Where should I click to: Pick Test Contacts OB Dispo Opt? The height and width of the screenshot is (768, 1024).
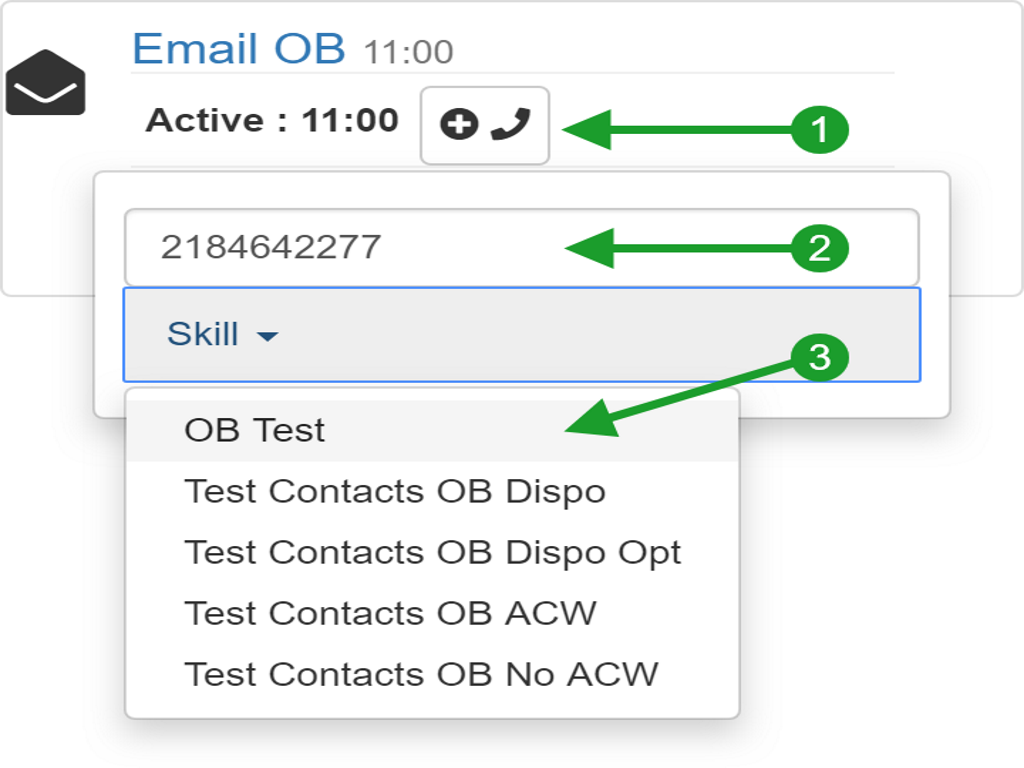point(432,552)
